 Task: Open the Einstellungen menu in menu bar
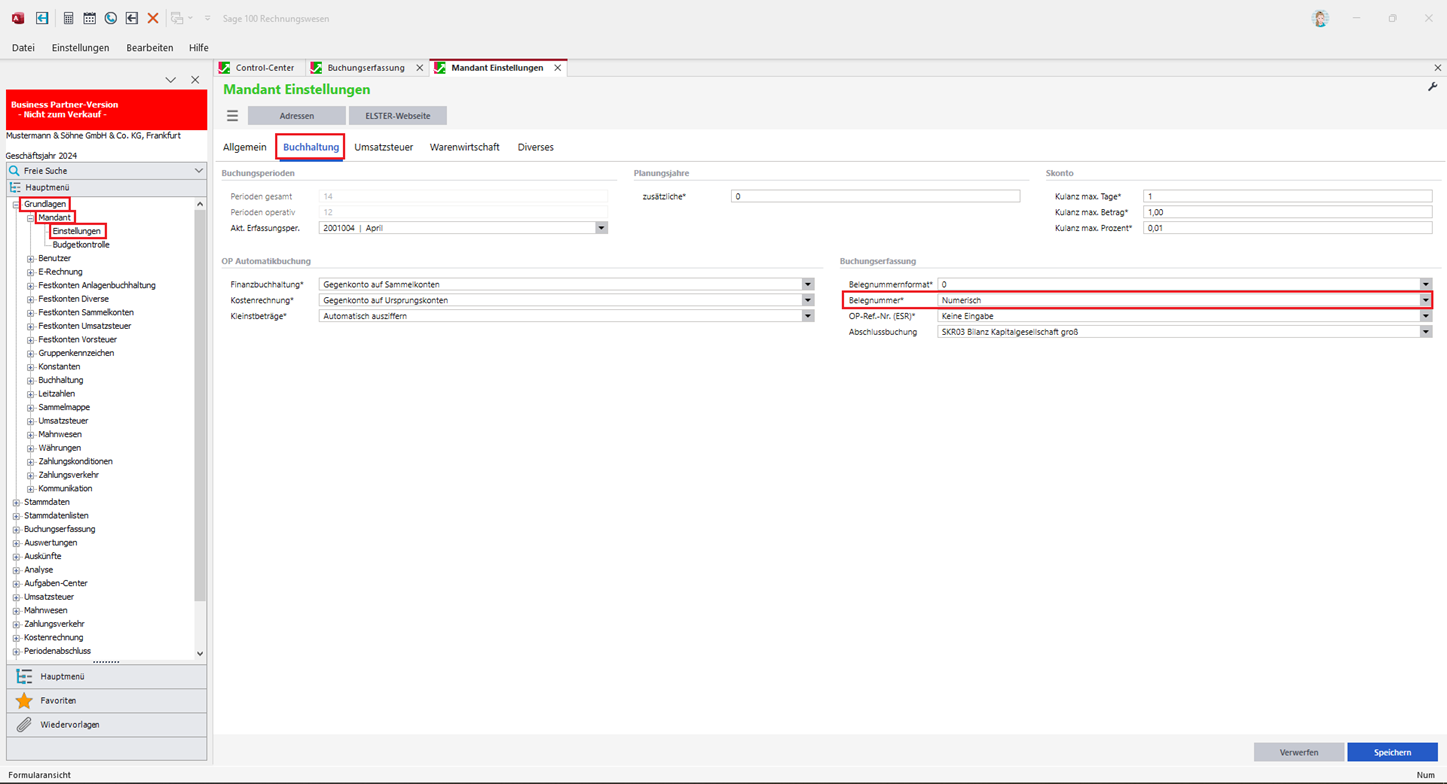click(80, 48)
